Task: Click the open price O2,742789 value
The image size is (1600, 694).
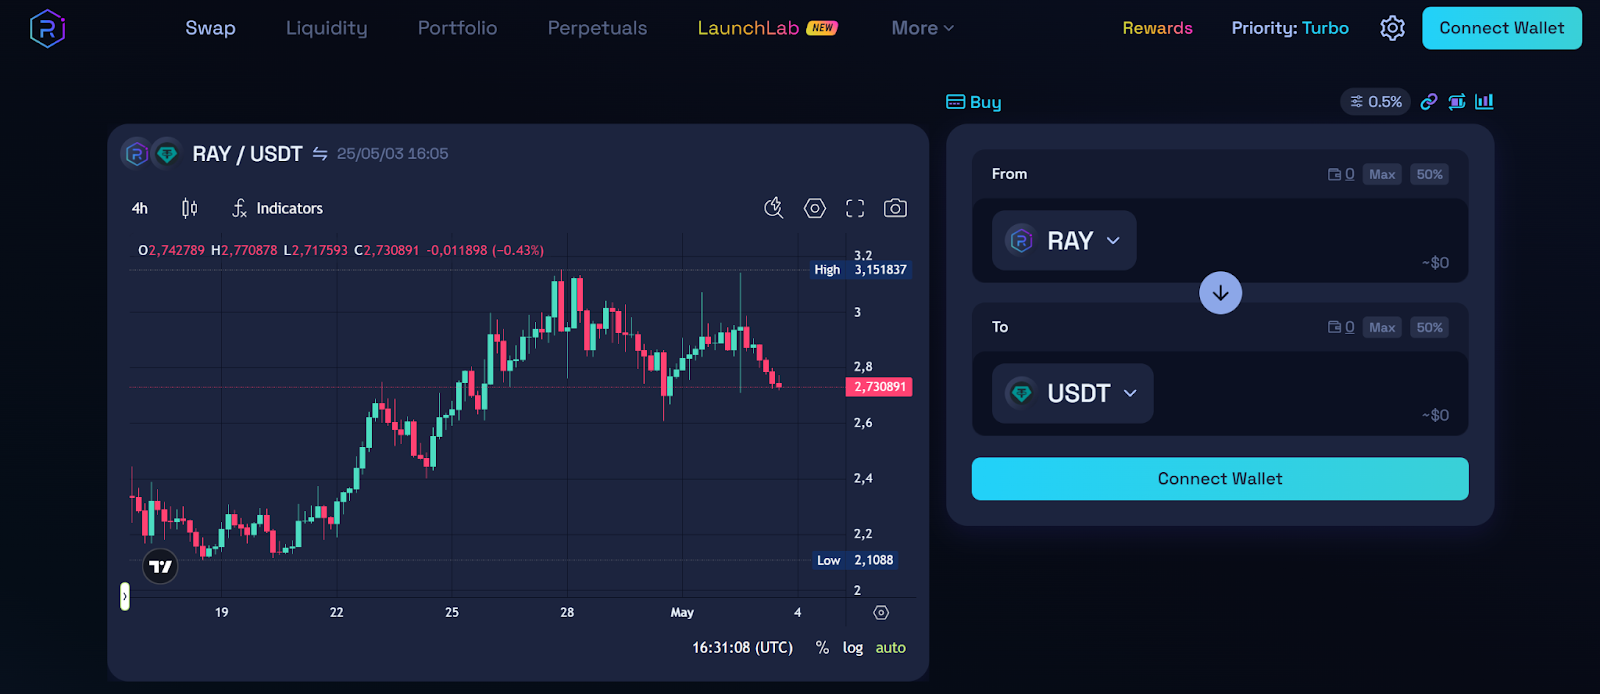Action: 171,250
